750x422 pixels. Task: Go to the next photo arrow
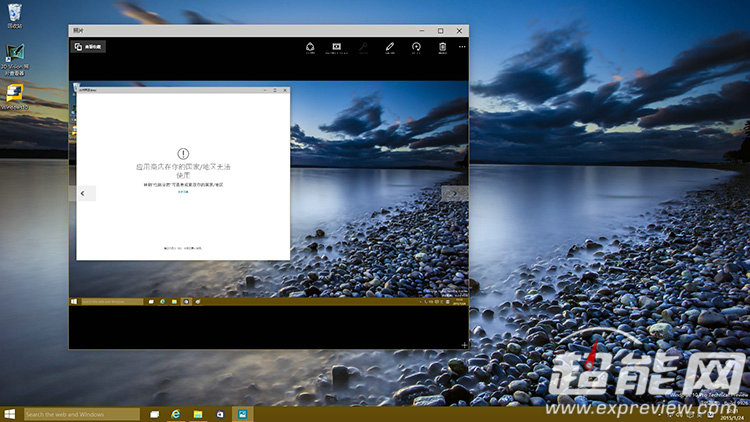(x=455, y=193)
